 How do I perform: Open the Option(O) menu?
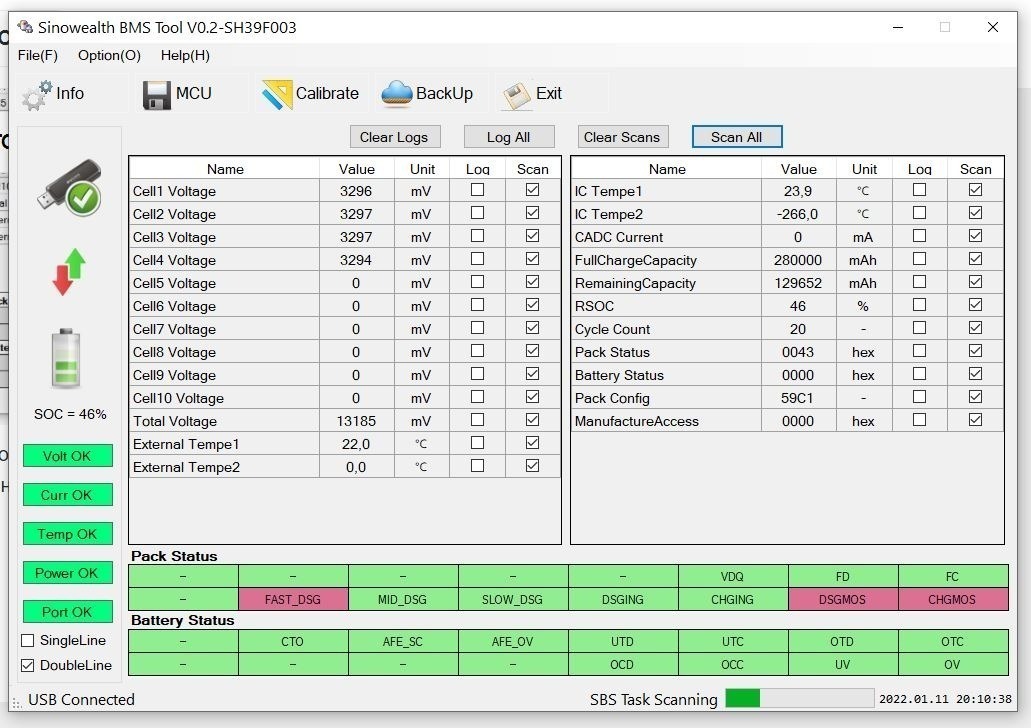click(x=109, y=55)
